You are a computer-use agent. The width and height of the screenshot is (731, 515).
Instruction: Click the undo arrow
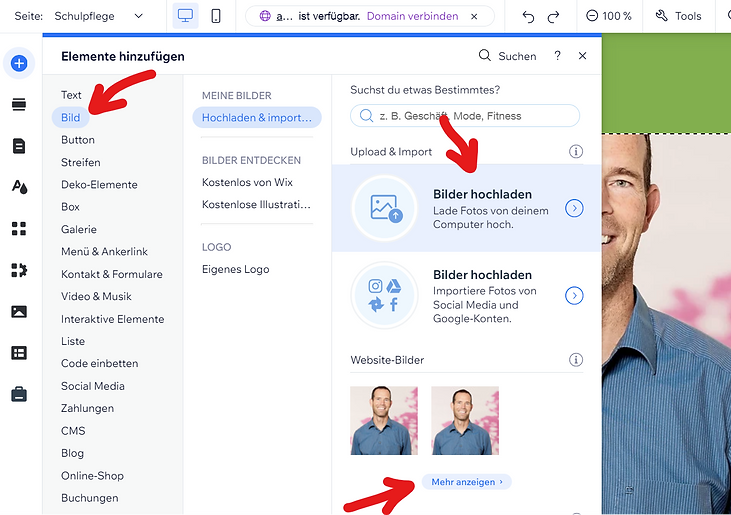pyautogui.click(x=528, y=17)
